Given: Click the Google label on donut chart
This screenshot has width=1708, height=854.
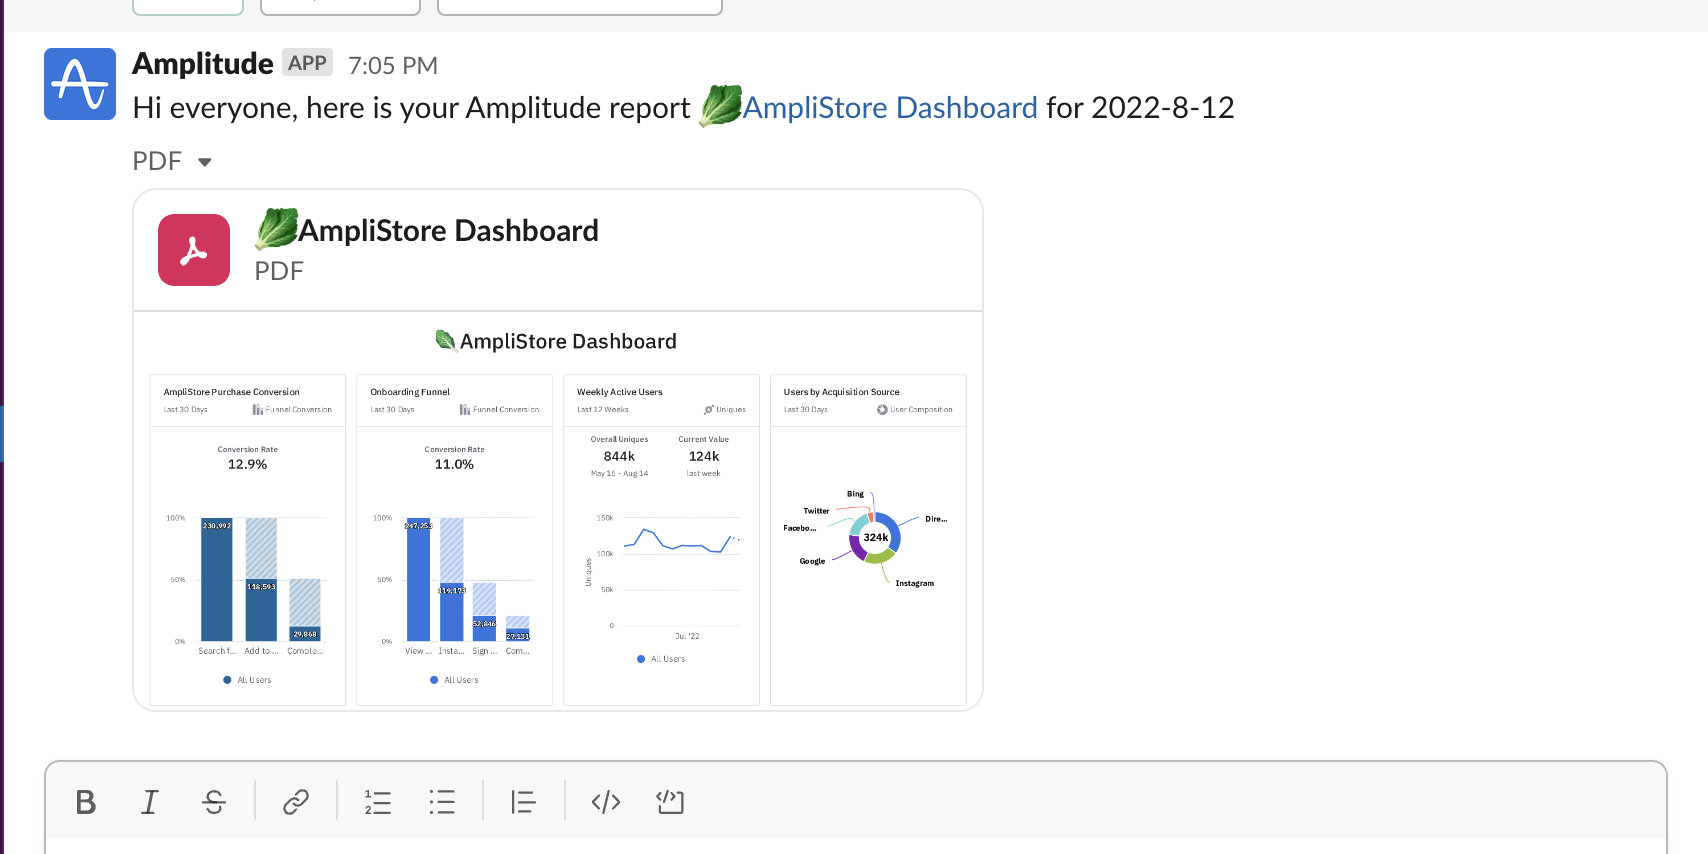Looking at the screenshot, I should point(813,561).
